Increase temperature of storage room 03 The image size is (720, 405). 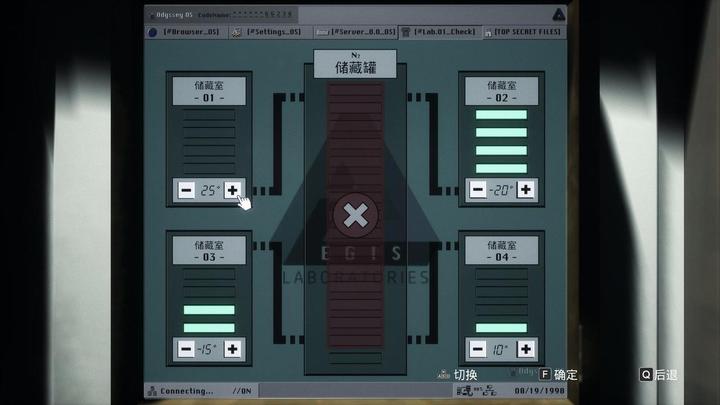click(x=232, y=349)
